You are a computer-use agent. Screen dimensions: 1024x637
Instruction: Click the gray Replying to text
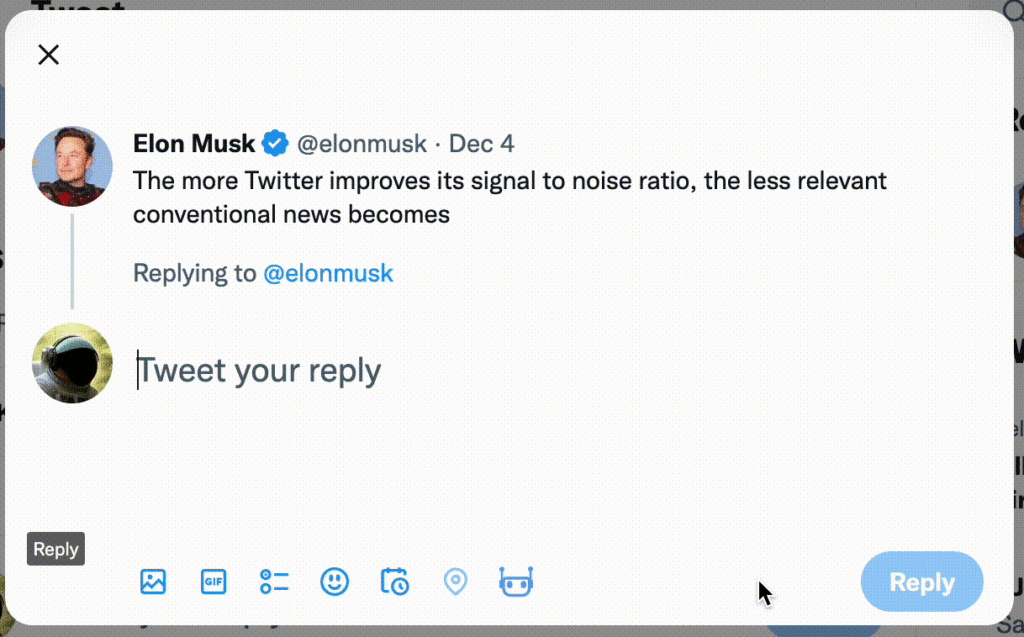click(x=195, y=273)
